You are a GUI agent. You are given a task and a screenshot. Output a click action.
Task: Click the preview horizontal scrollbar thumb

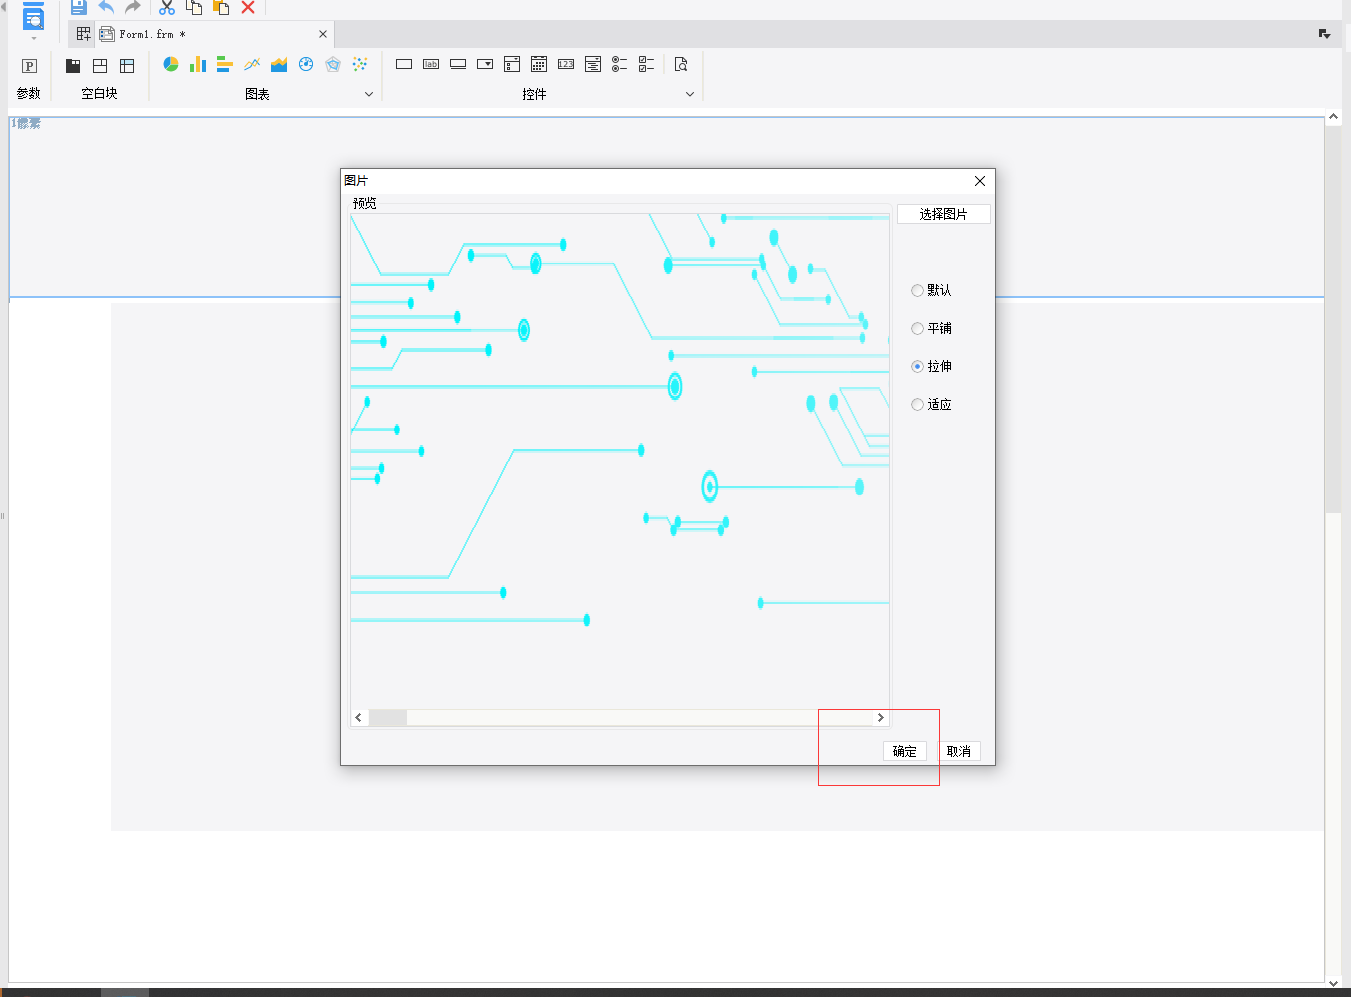click(388, 717)
